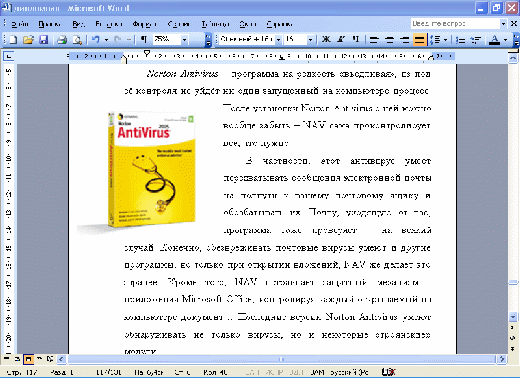Open the style dropdown in the formatting toolbar

point(278,40)
